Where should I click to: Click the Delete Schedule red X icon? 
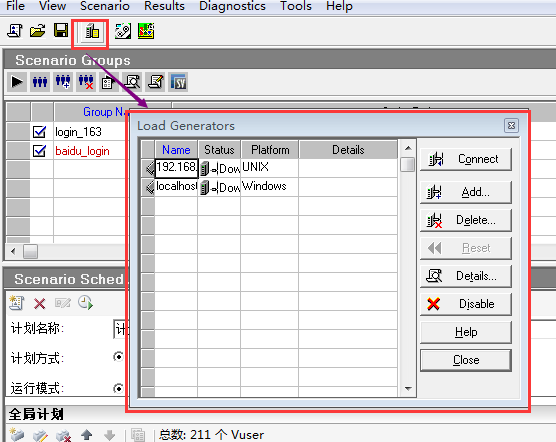pyautogui.click(x=39, y=304)
